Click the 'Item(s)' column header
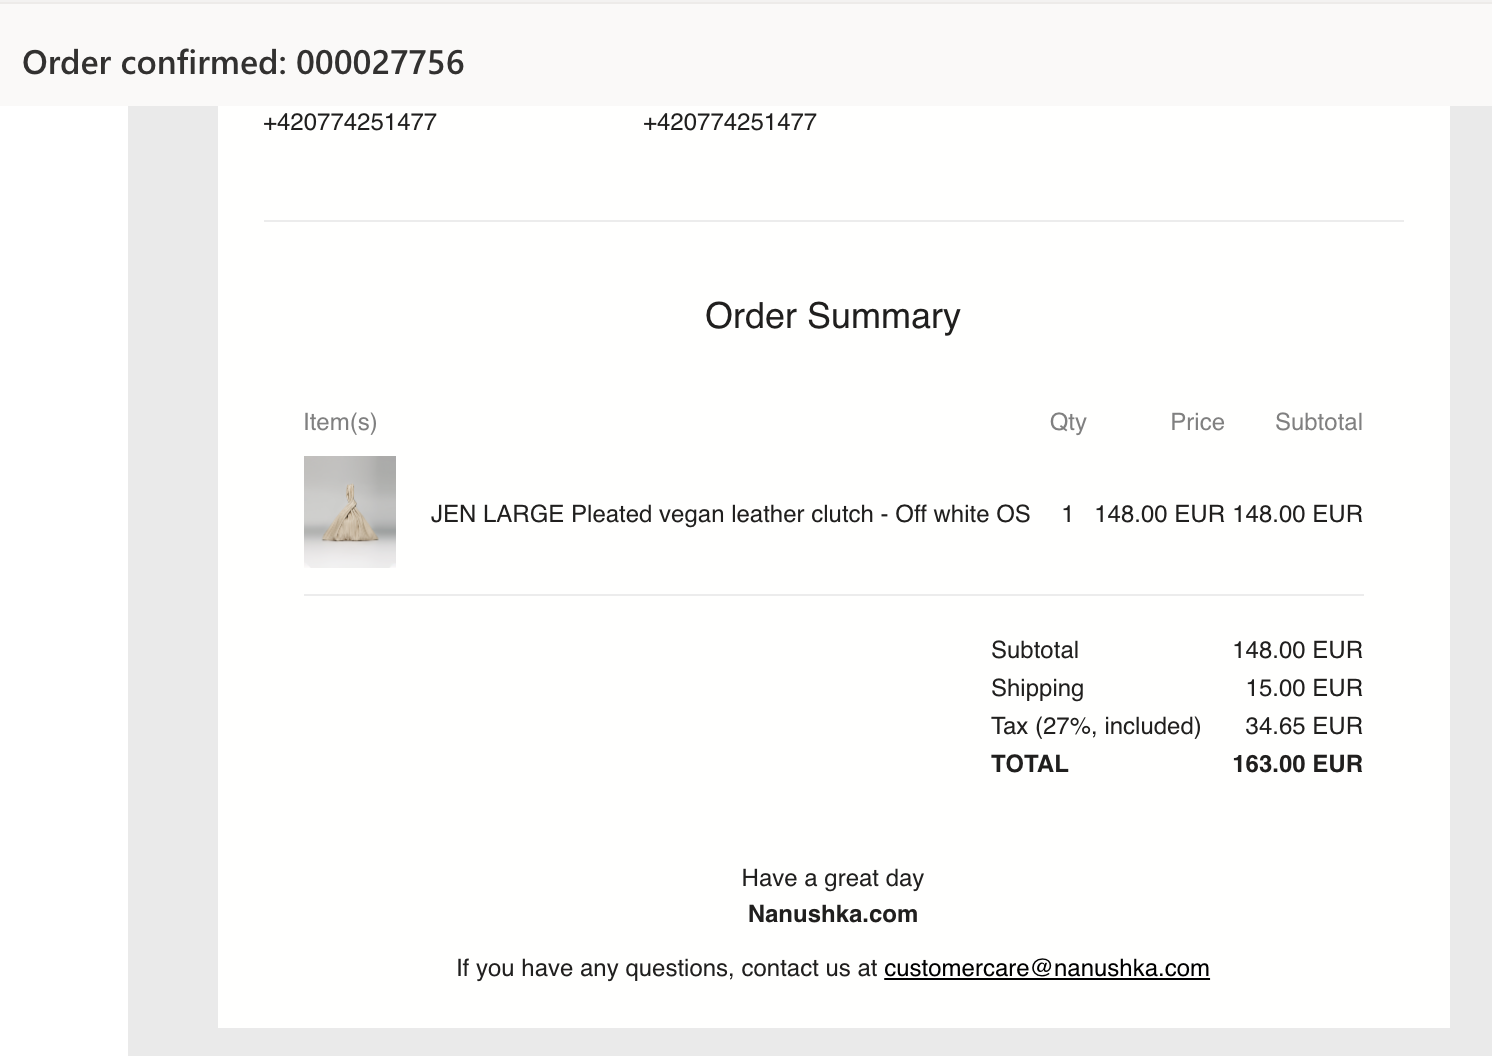Screen dimensions: 1492x1056 coord(340,422)
